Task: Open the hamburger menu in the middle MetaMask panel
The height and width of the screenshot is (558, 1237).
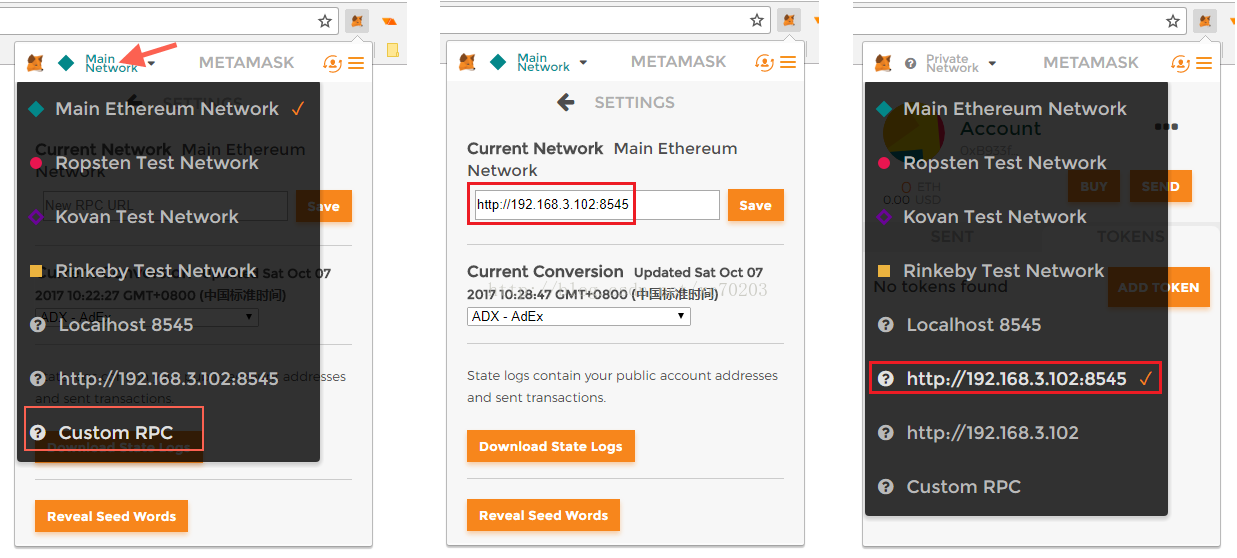Action: (x=788, y=62)
